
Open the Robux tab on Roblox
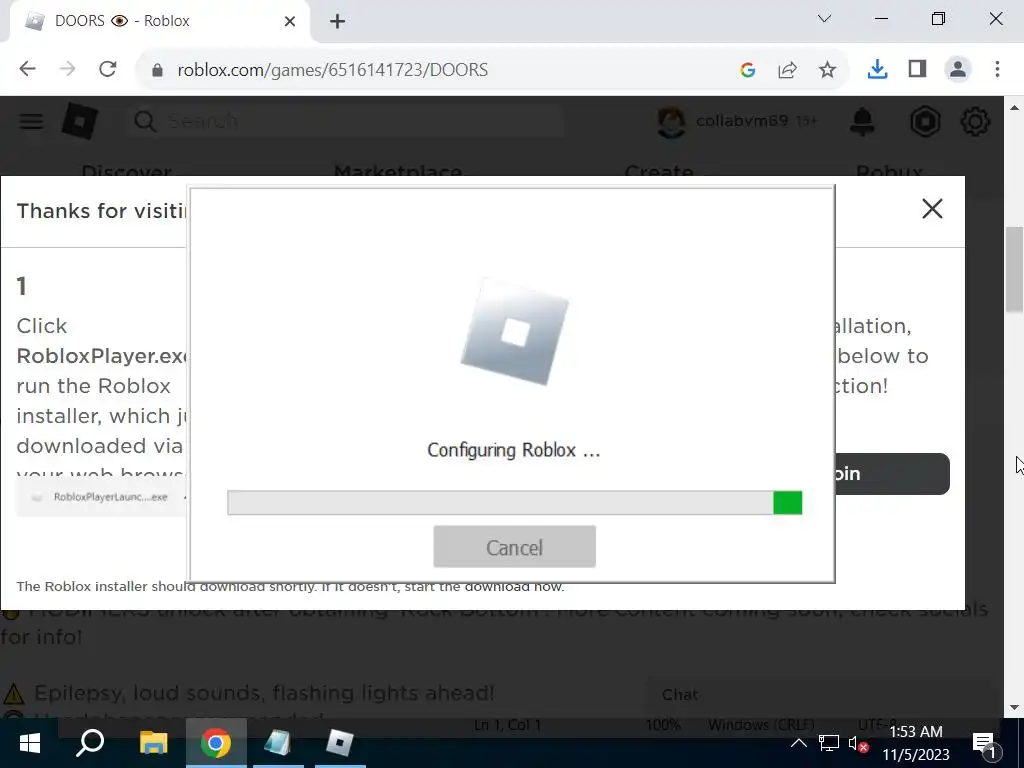(x=889, y=170)
